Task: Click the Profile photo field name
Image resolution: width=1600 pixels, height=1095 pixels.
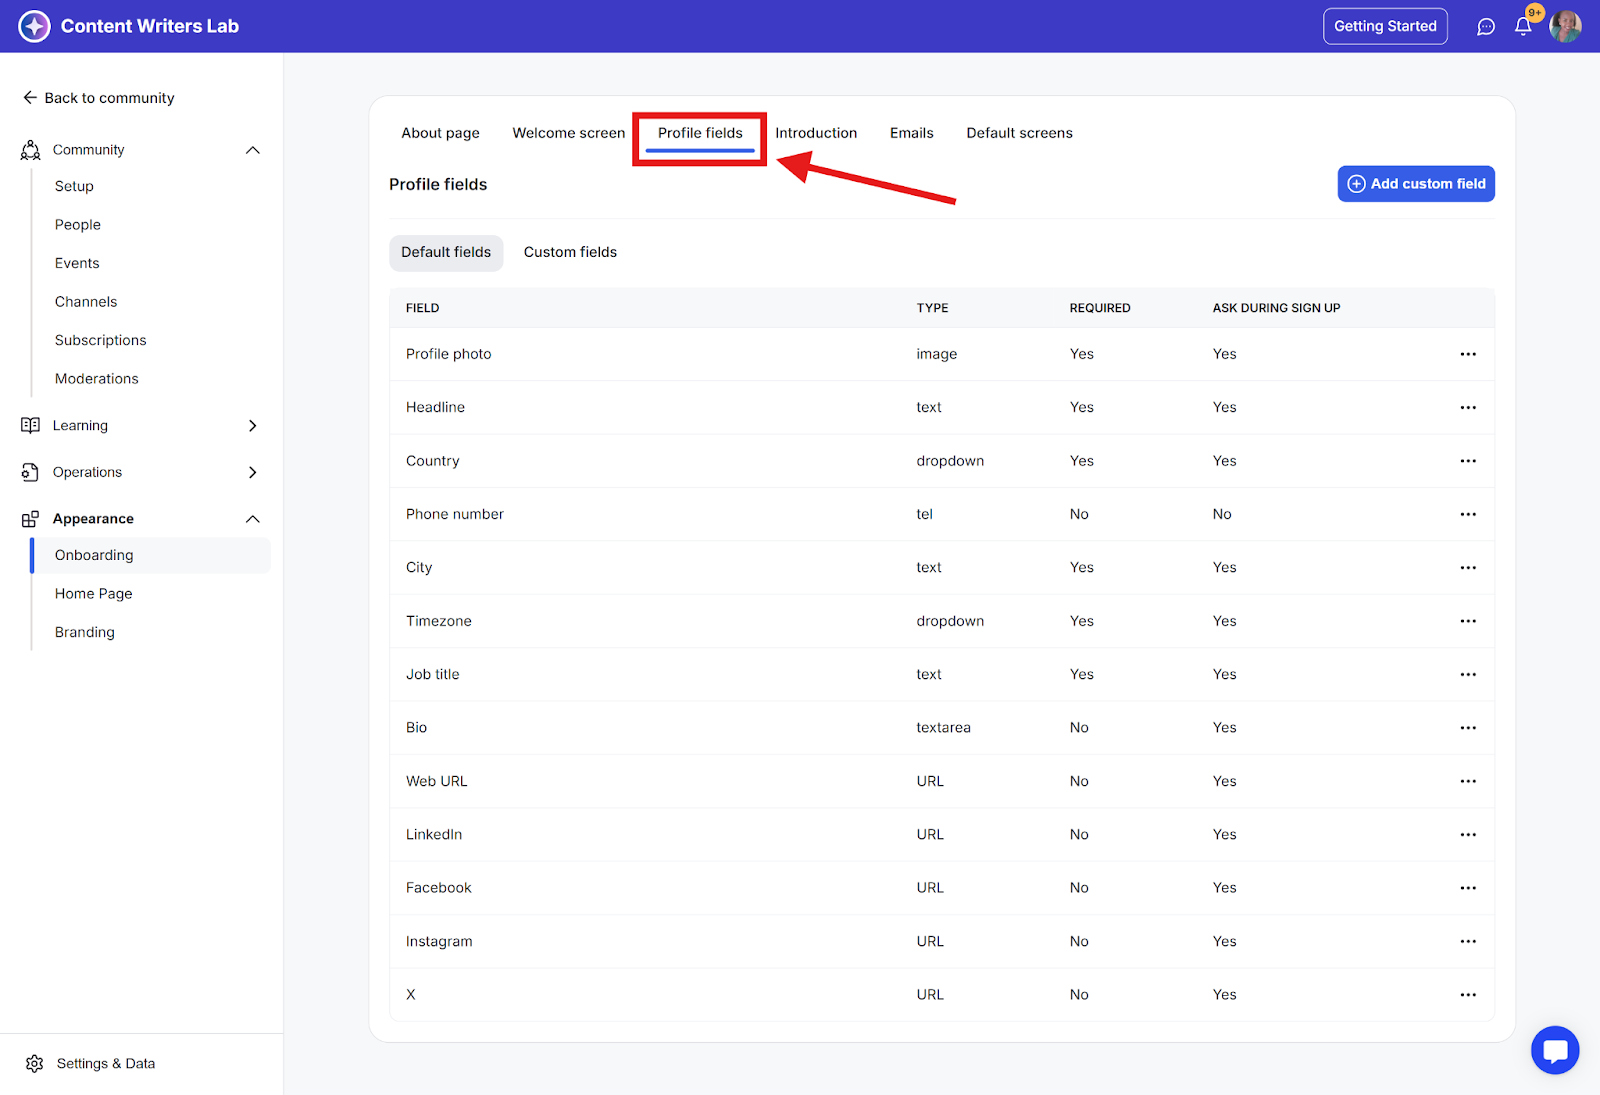Action: click(x=449, y=354)
